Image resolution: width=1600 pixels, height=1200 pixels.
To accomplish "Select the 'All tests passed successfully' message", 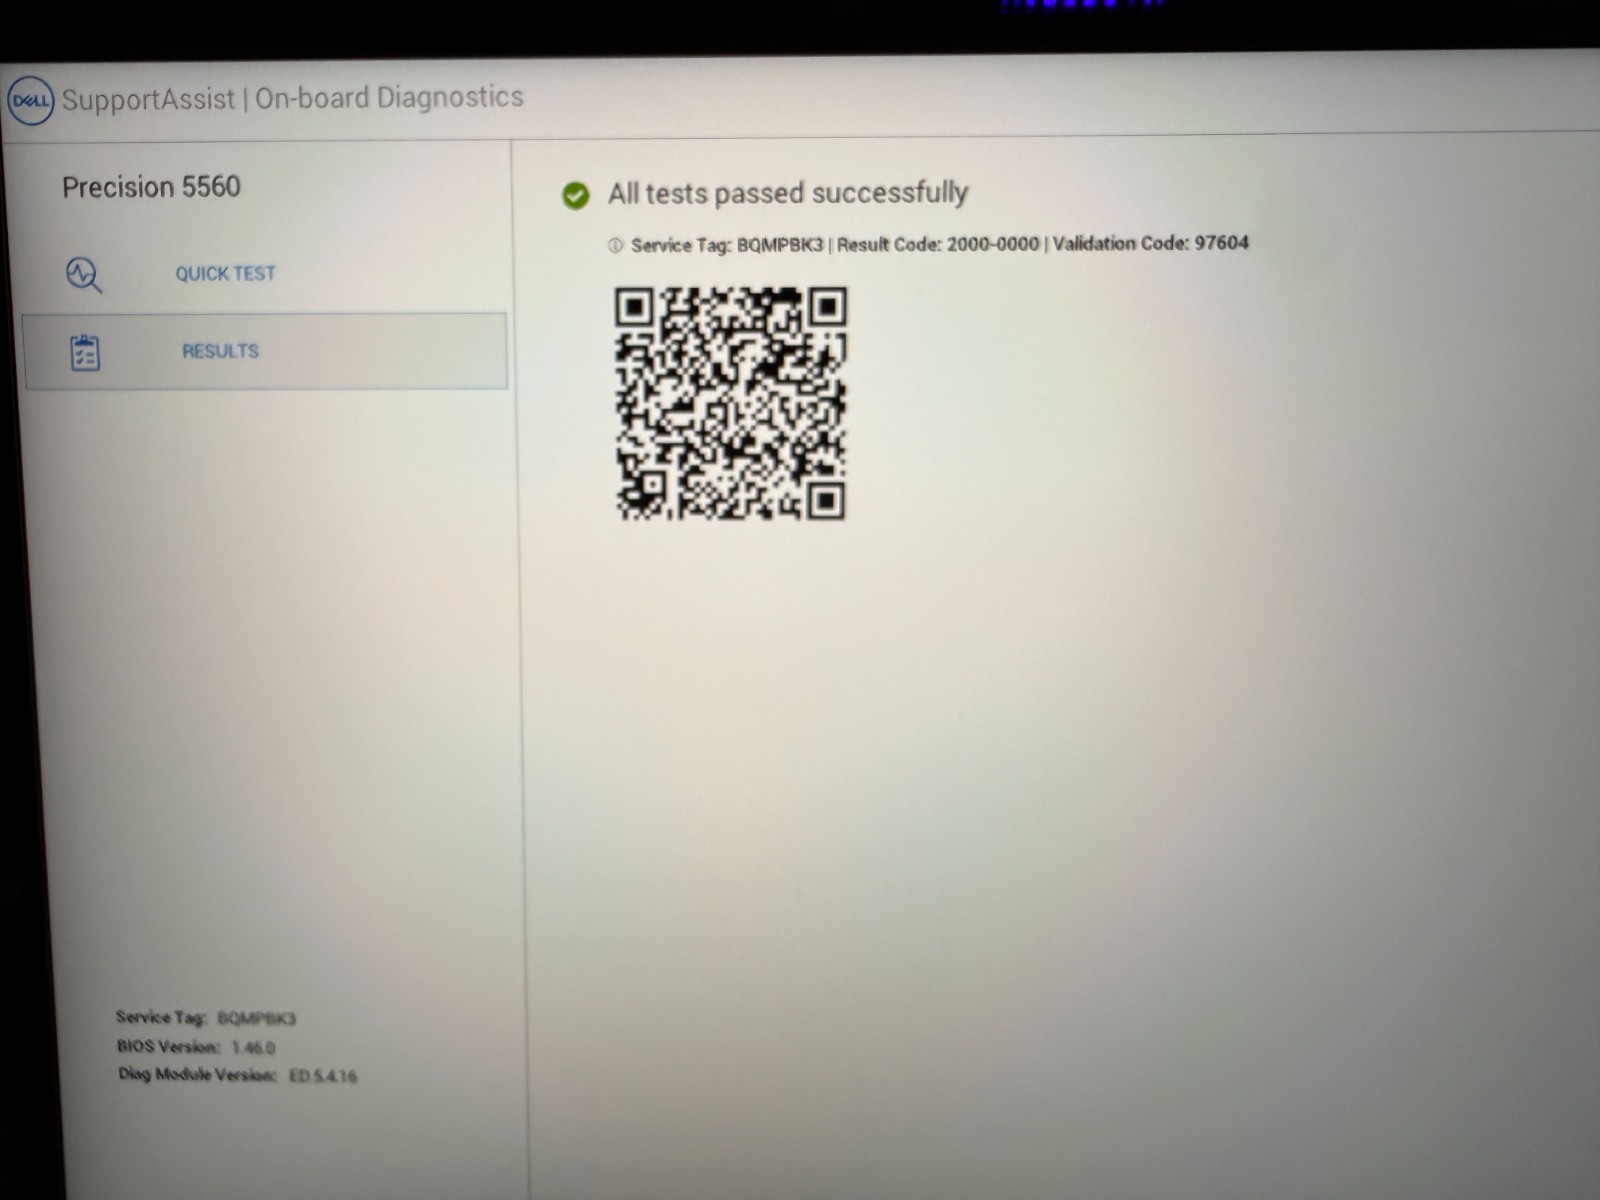I will (x=788, y=192).
